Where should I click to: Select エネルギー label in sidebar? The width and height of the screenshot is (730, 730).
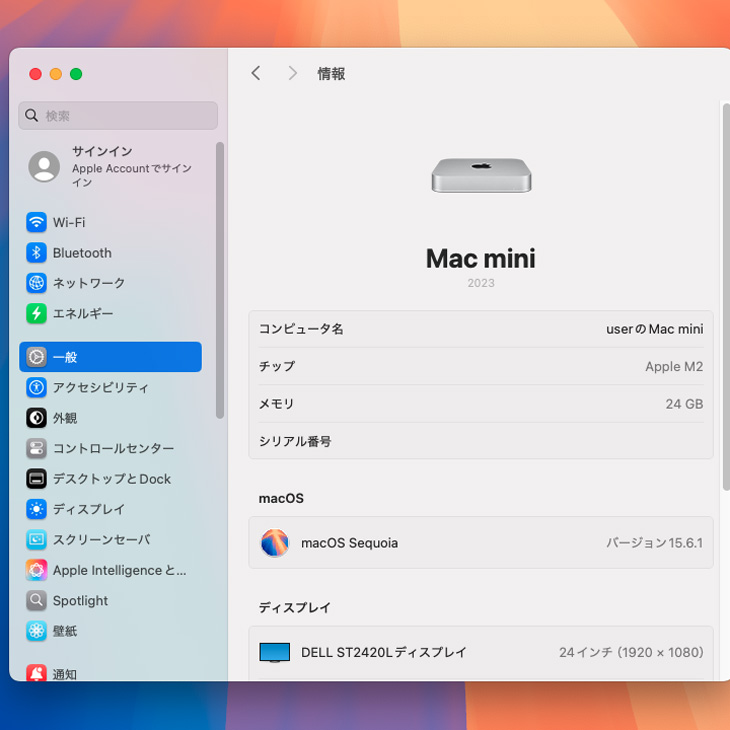tap(83, 313)
